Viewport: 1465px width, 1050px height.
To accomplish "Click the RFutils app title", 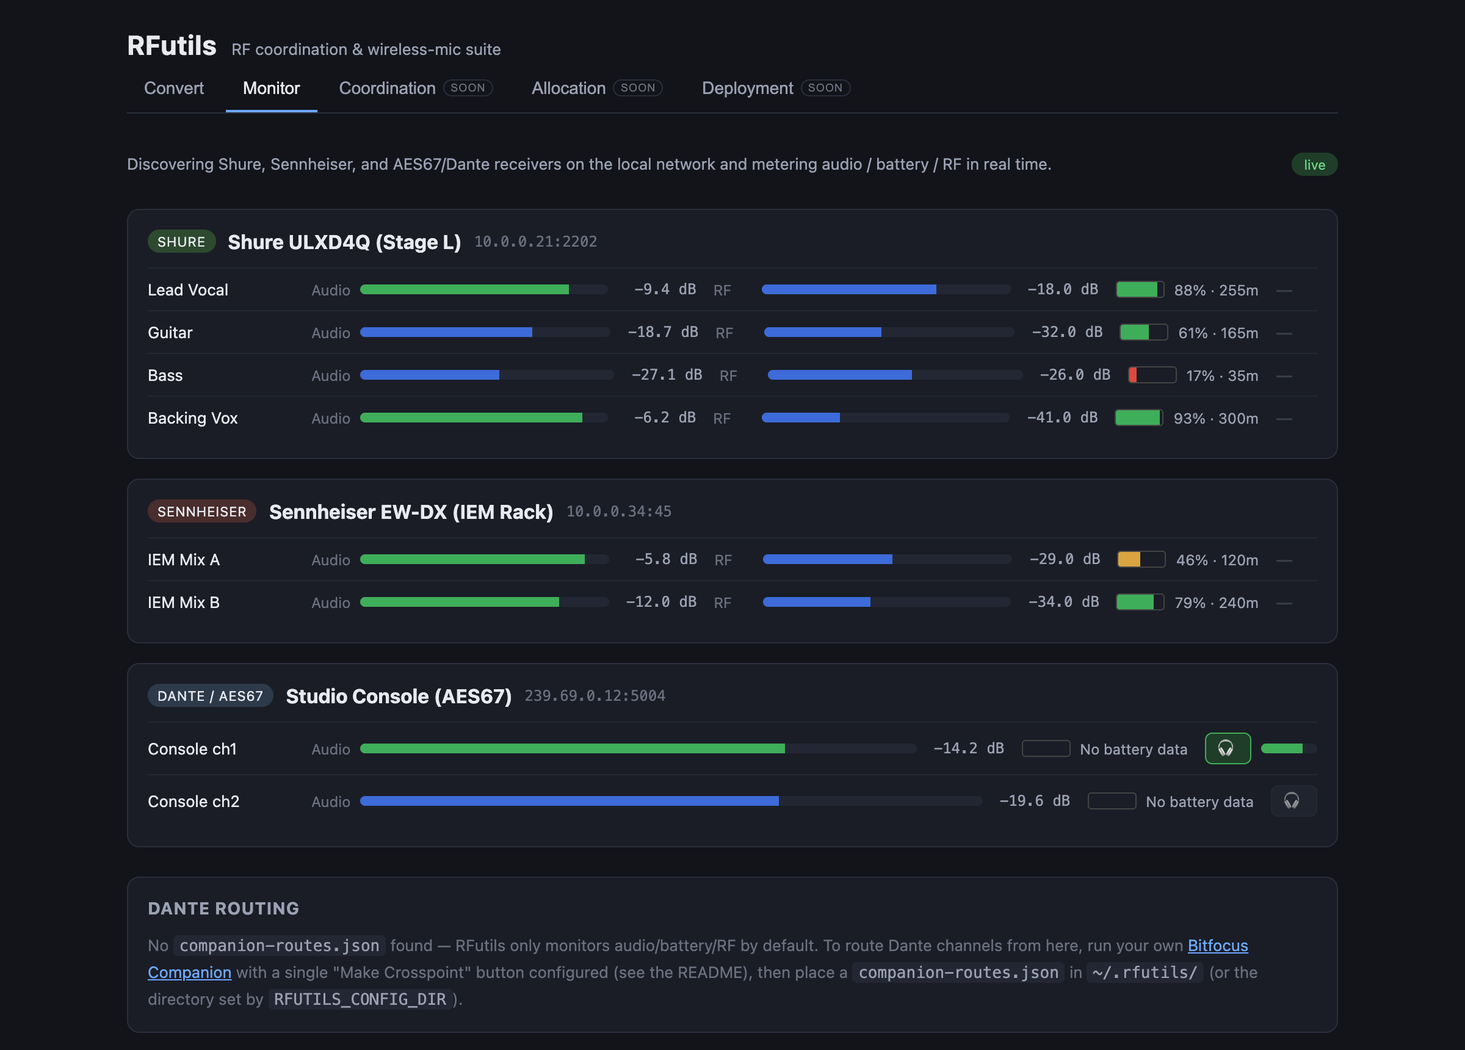I will click(172, 46).
